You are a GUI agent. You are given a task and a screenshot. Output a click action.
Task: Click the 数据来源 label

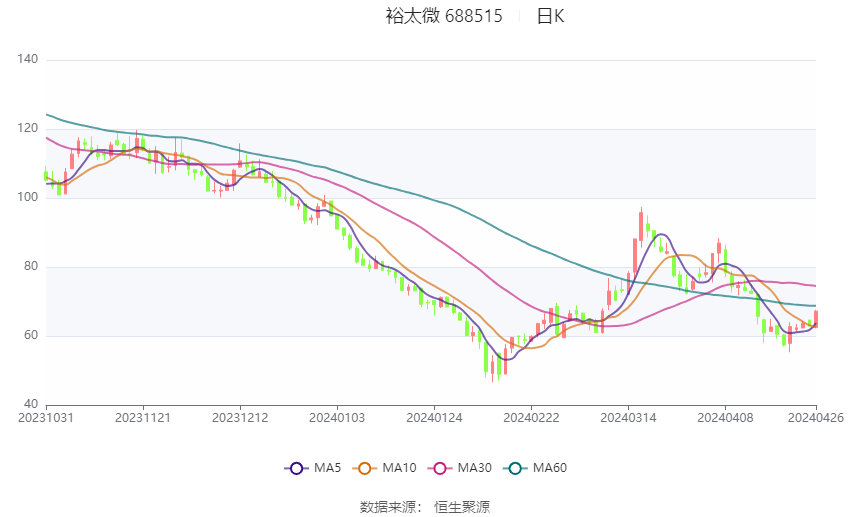click(x=387, y=507)
